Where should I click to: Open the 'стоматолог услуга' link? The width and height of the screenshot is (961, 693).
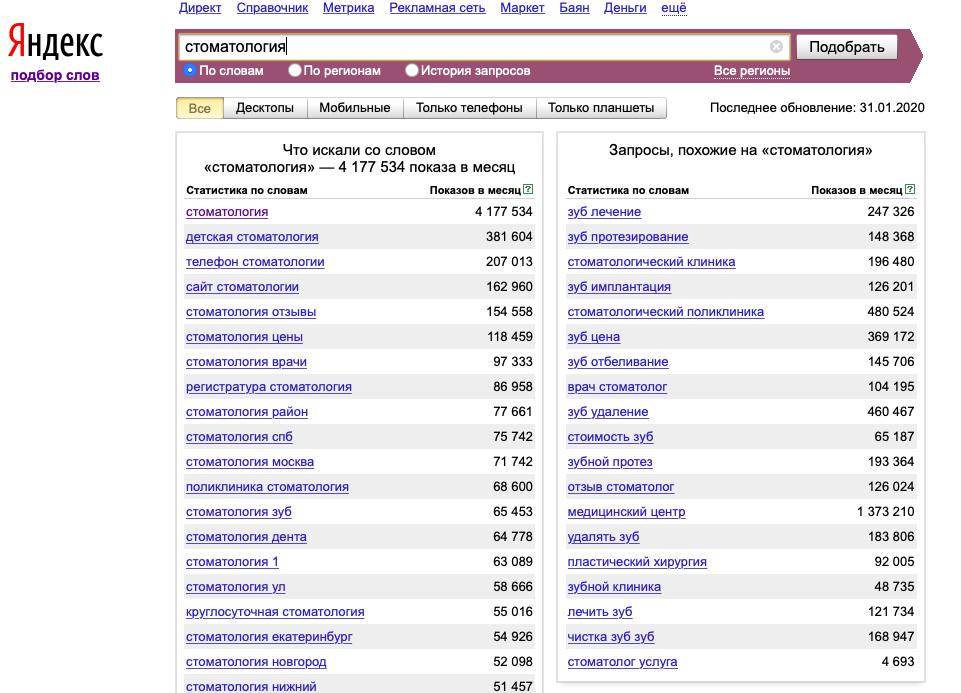coord(622,662)
